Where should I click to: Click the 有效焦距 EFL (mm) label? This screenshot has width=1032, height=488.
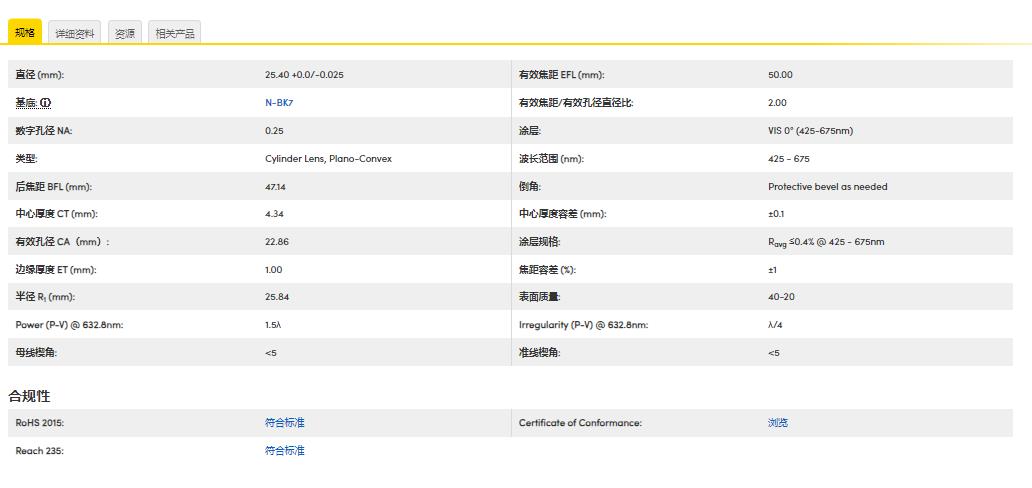click(x=561, y=75)
